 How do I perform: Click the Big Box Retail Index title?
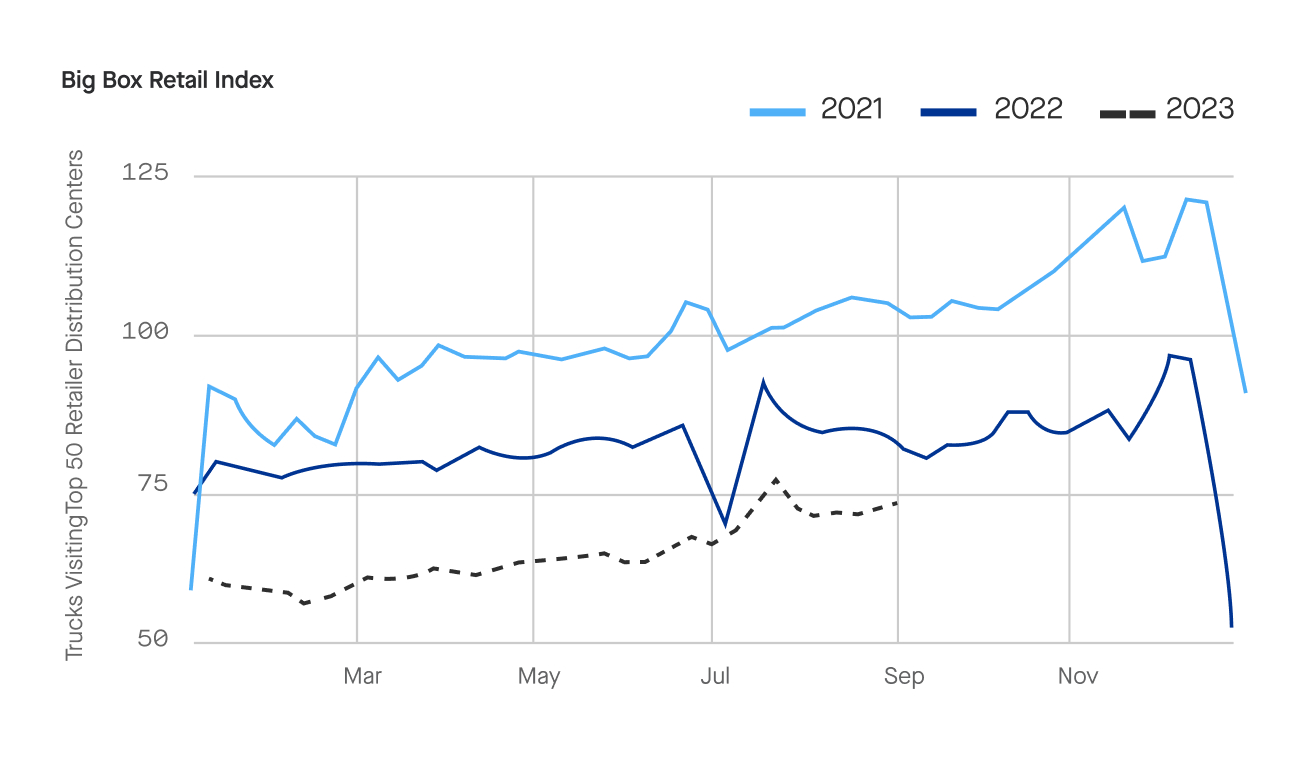pyautogui.click(x=168, y=81)
